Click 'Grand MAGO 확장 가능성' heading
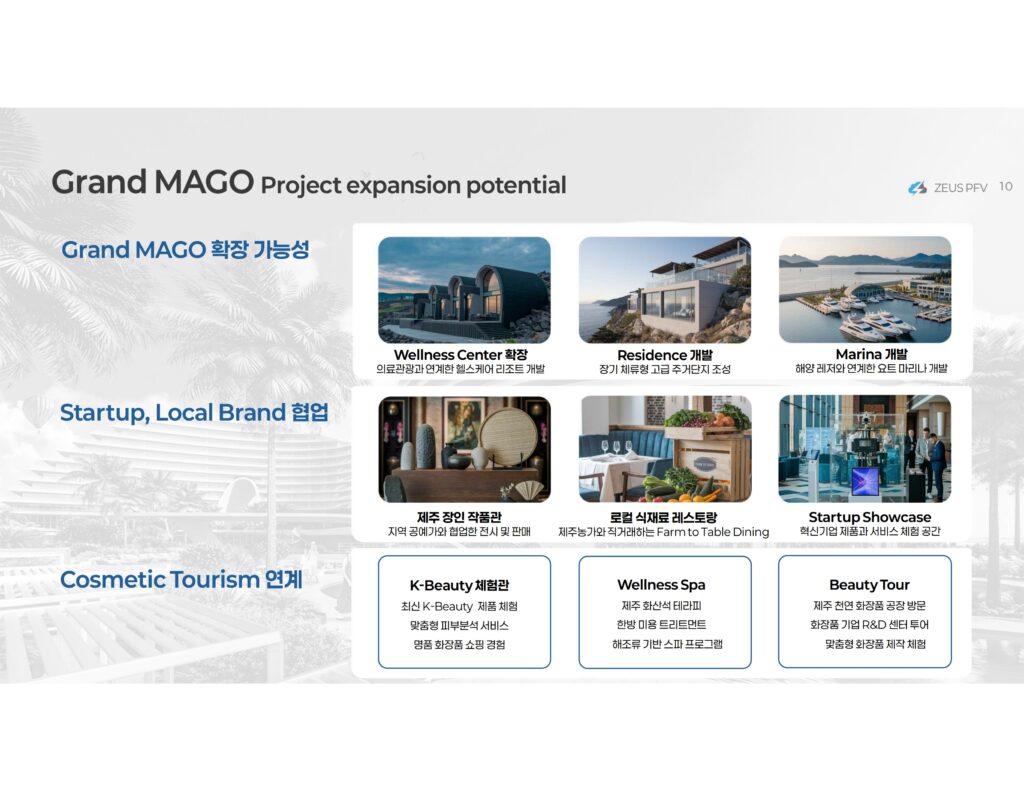The width and height of the screenshot is (1024, 791). (x=185, y=250)
